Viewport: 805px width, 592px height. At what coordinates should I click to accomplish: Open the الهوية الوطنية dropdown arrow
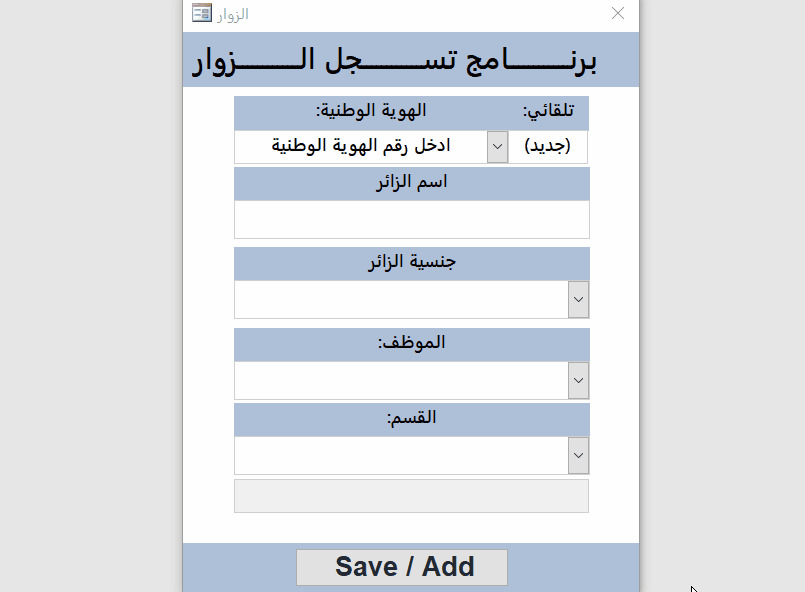(497, 146)
